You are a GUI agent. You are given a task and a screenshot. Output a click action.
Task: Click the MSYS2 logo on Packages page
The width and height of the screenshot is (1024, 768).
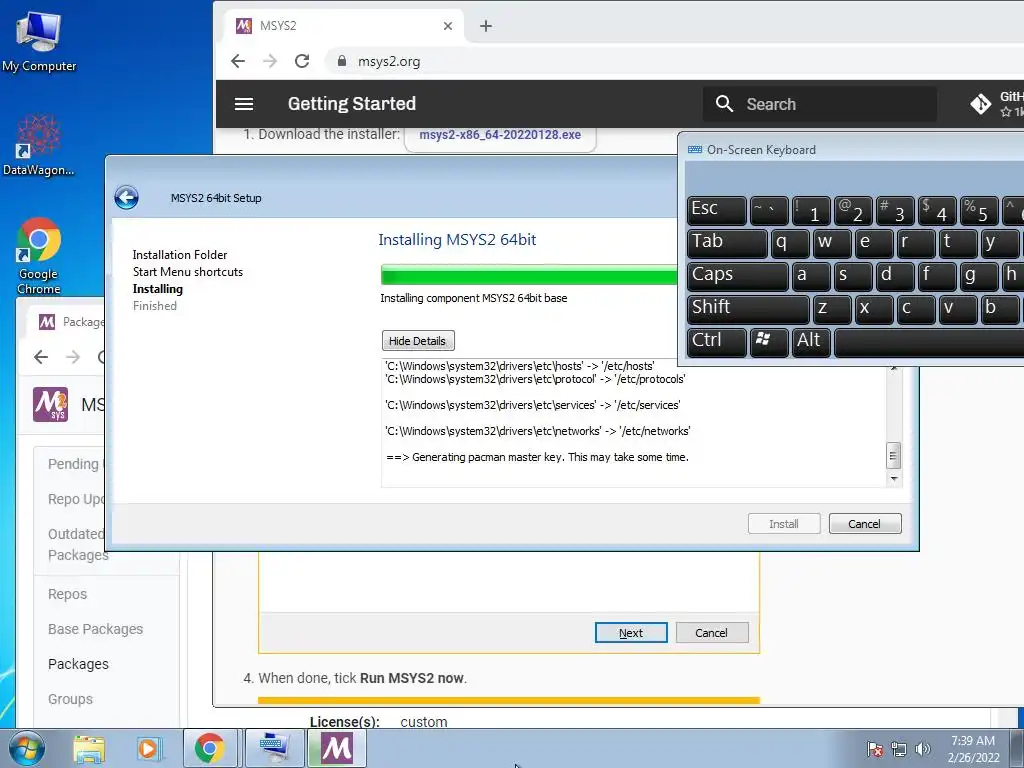pos(50,405)
